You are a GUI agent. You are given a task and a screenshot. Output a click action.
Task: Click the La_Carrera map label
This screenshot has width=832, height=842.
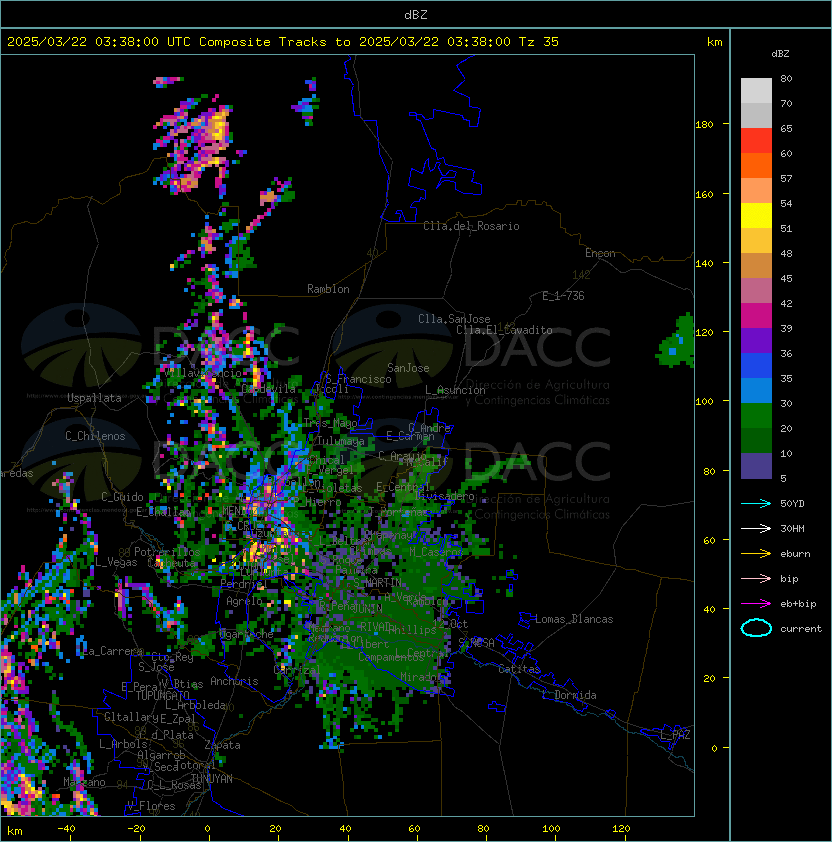click(112, 651)
